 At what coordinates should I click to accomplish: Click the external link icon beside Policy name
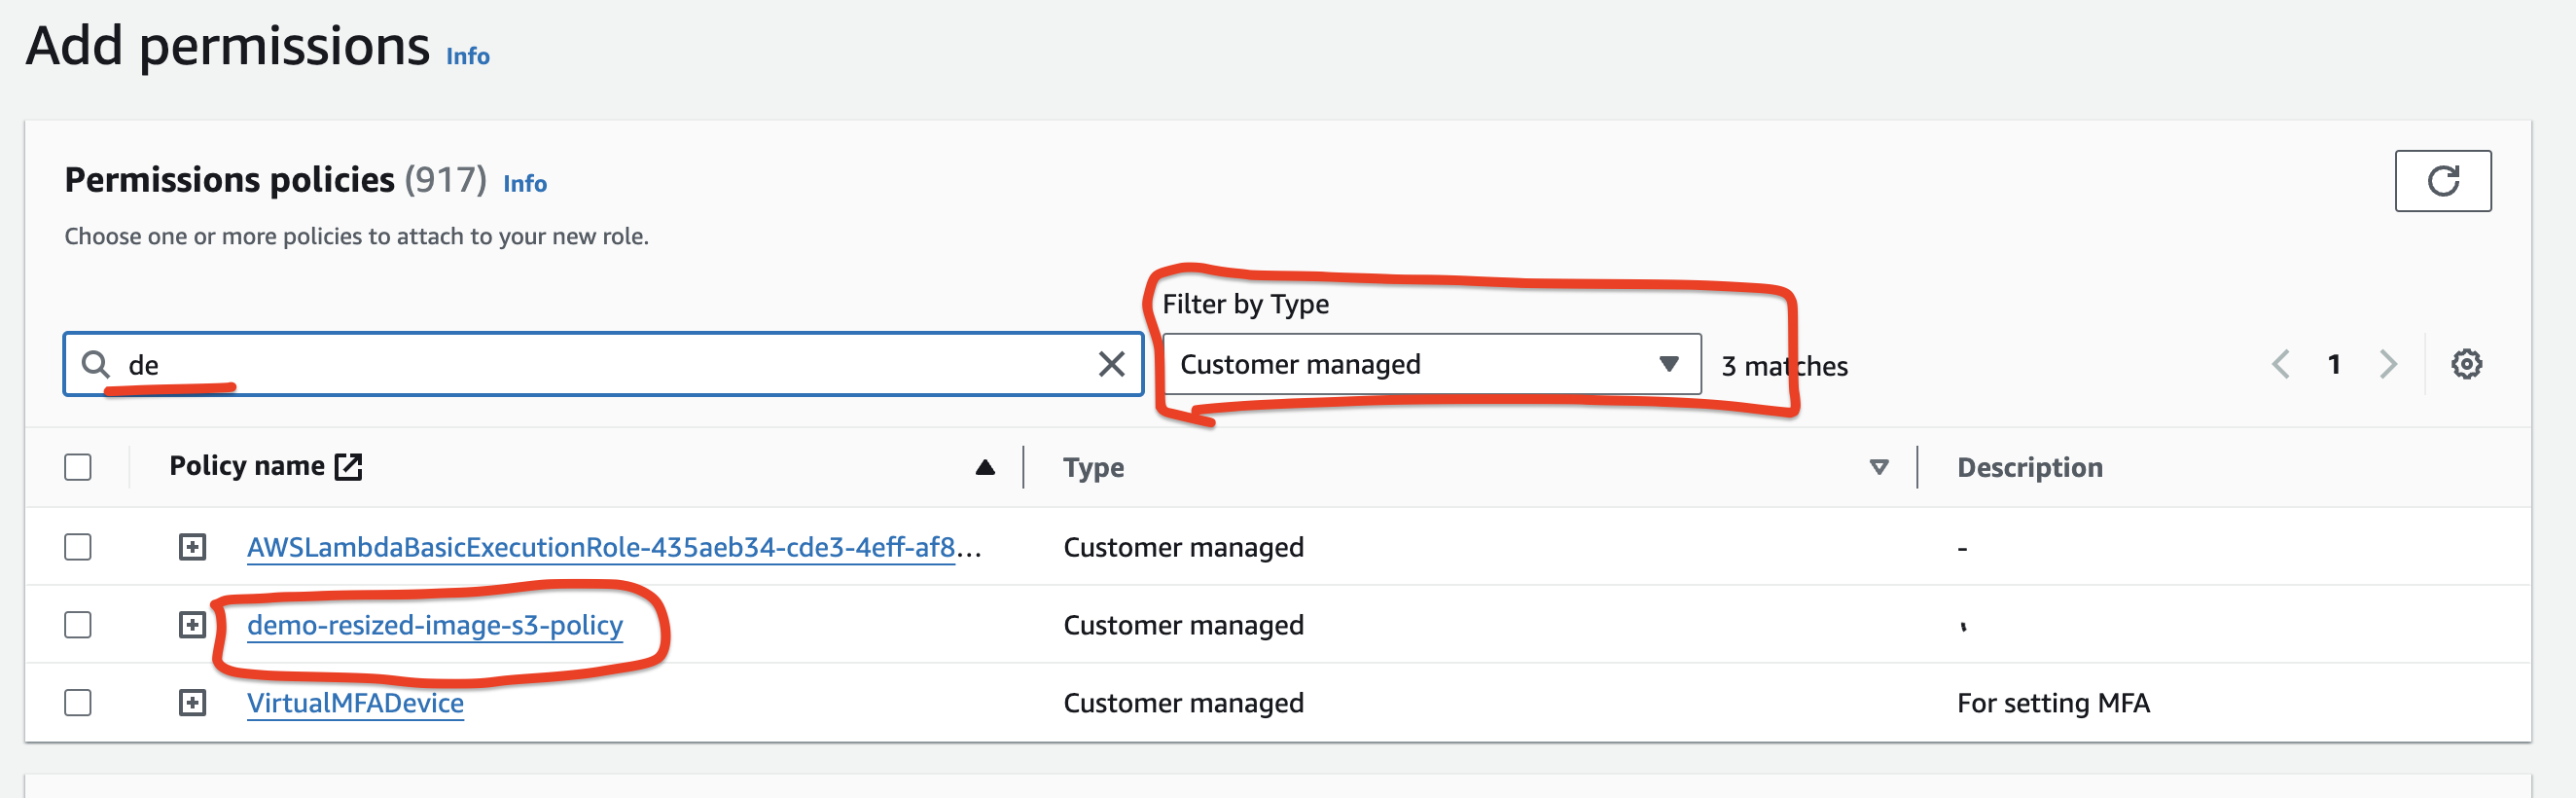point(348,466)
